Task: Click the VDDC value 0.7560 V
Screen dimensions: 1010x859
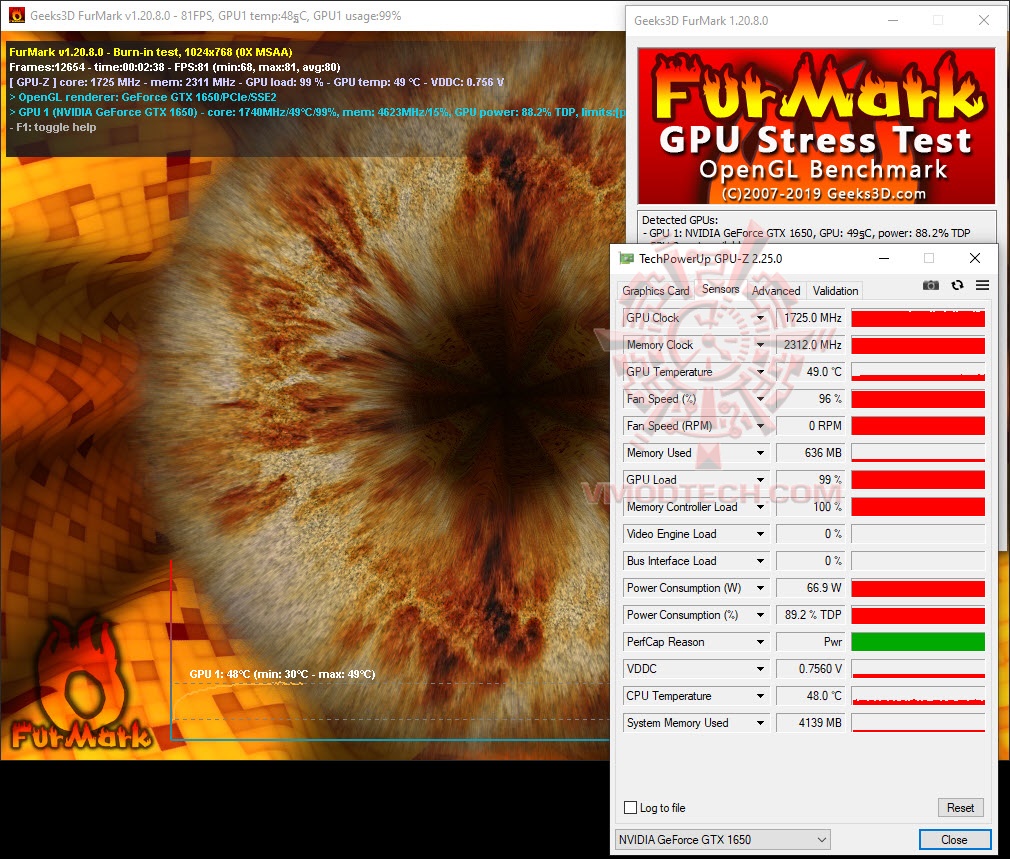Action: click(812, 670)
